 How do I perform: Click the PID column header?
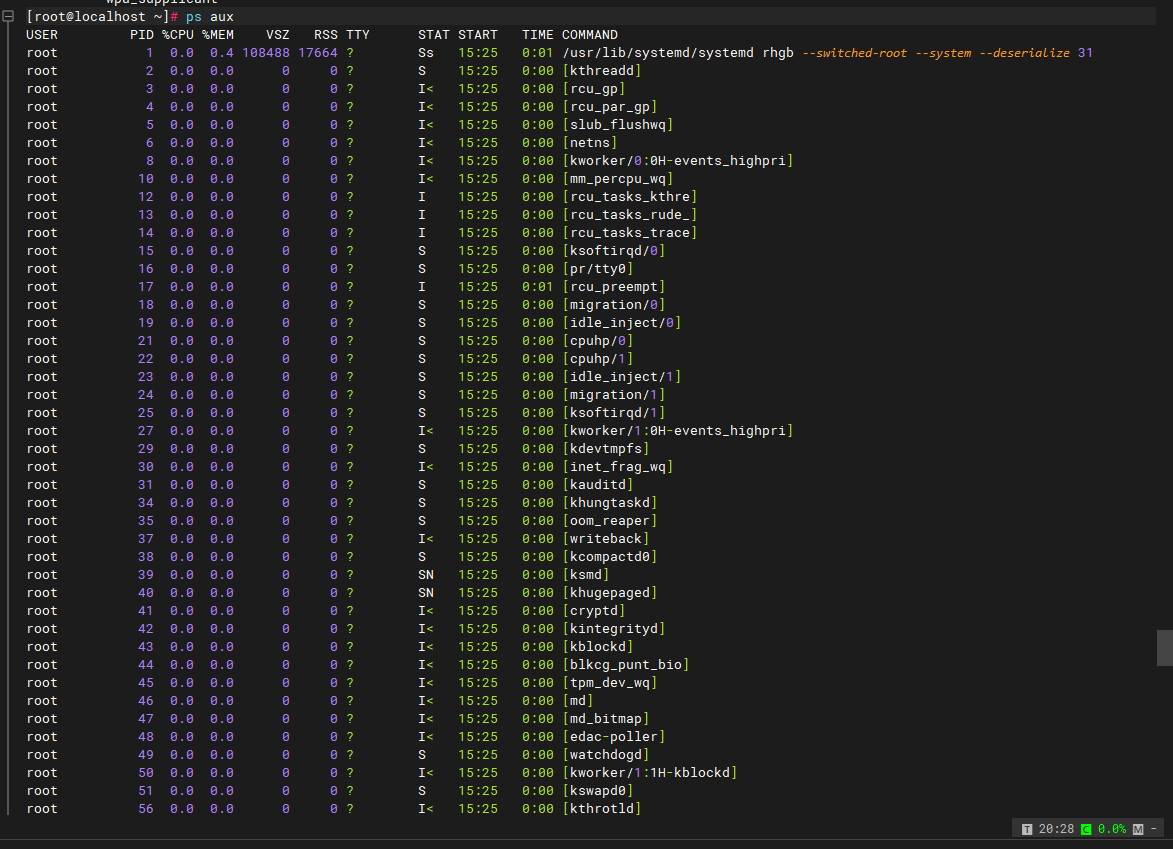[x=141, y=35]
